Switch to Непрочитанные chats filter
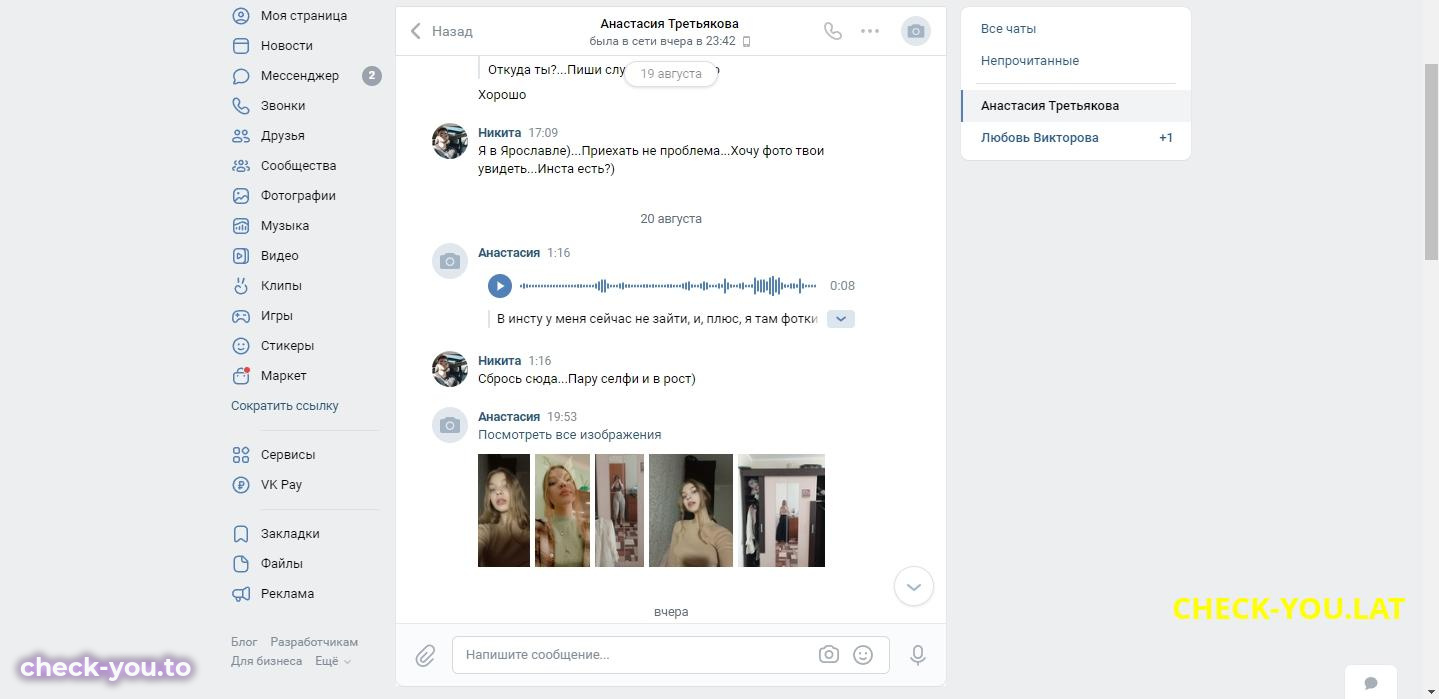 pos(1030,61)
